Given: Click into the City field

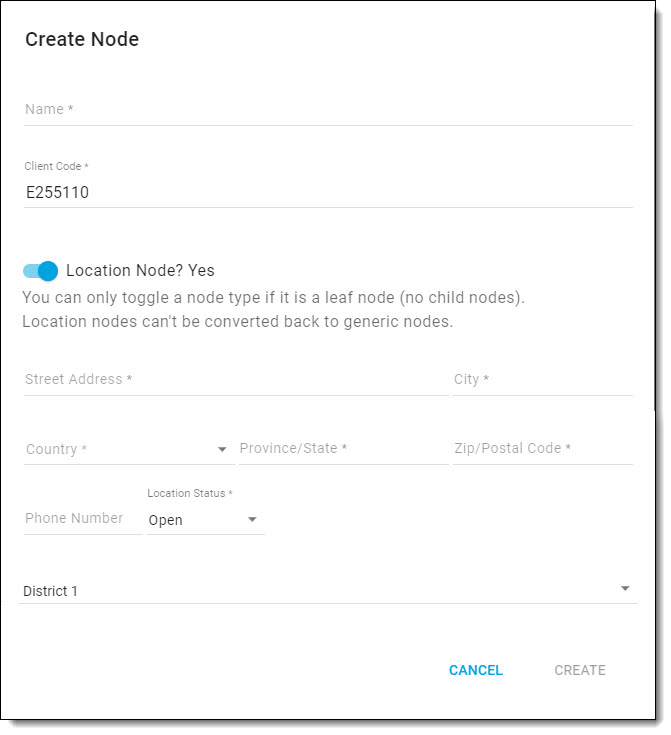Looking at the screenshot, I should click(x=543, y=380).
